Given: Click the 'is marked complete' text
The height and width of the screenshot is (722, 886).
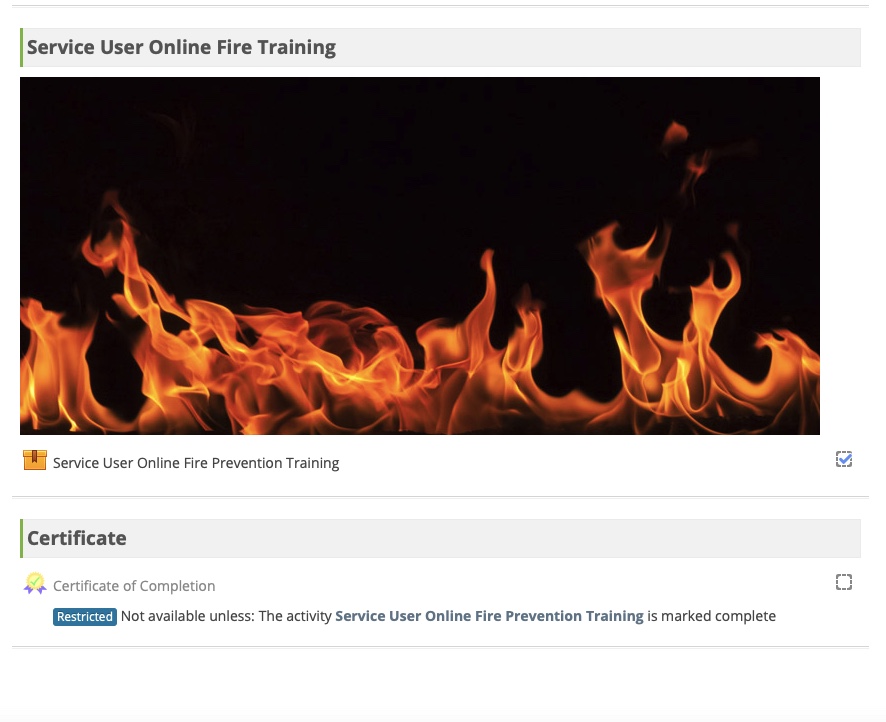Looking at the screenshot, I should click(711, 616).
